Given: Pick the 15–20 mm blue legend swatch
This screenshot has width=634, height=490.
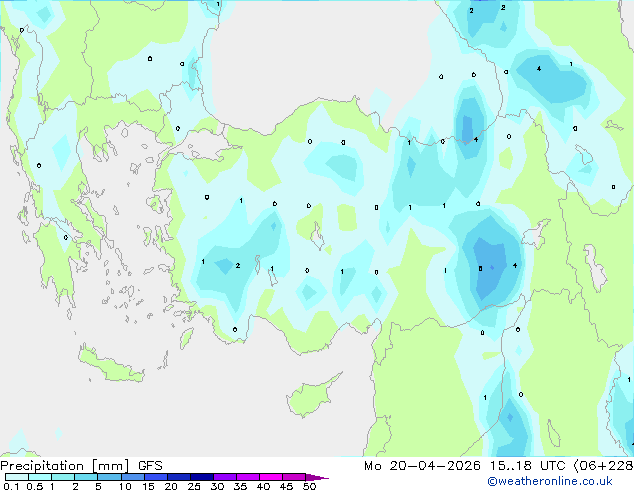Looking at the screenshot, I should (156, 477).
